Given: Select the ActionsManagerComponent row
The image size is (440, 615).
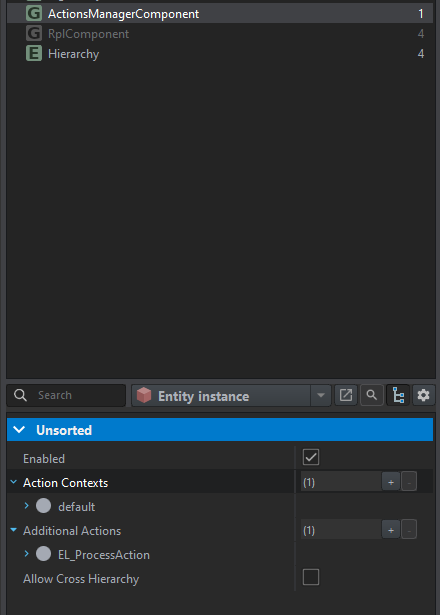Looking at the screenshot, I should 220,14.
